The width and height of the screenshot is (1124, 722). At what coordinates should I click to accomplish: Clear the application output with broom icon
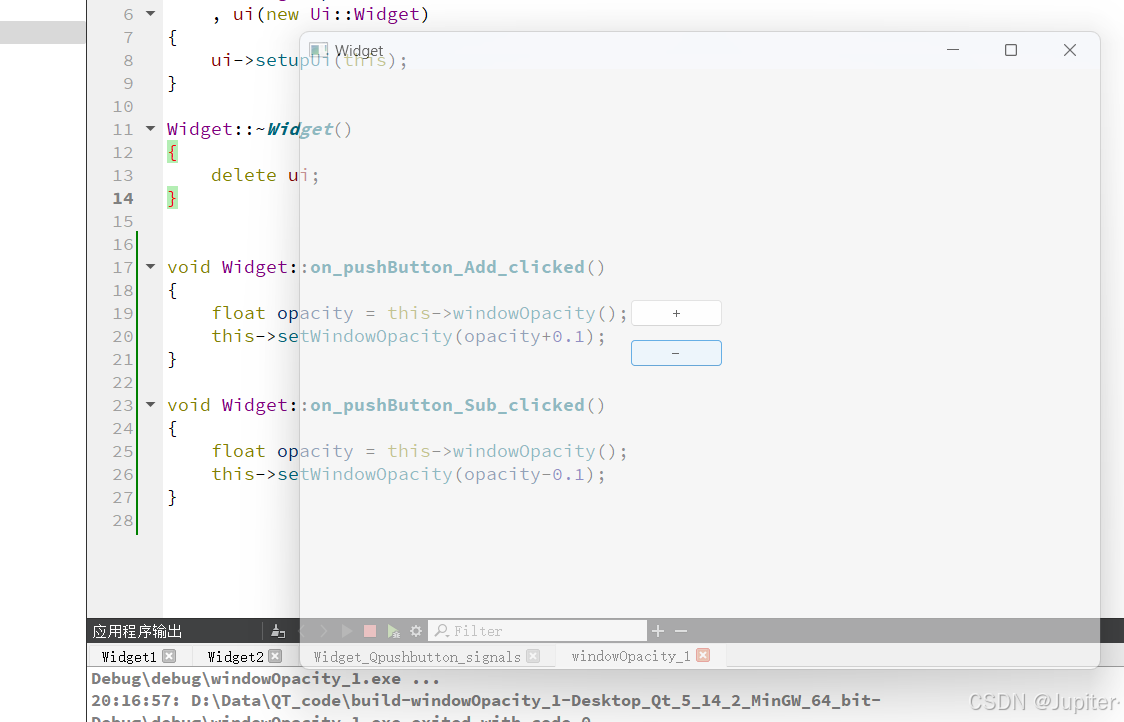pos(279,631)
